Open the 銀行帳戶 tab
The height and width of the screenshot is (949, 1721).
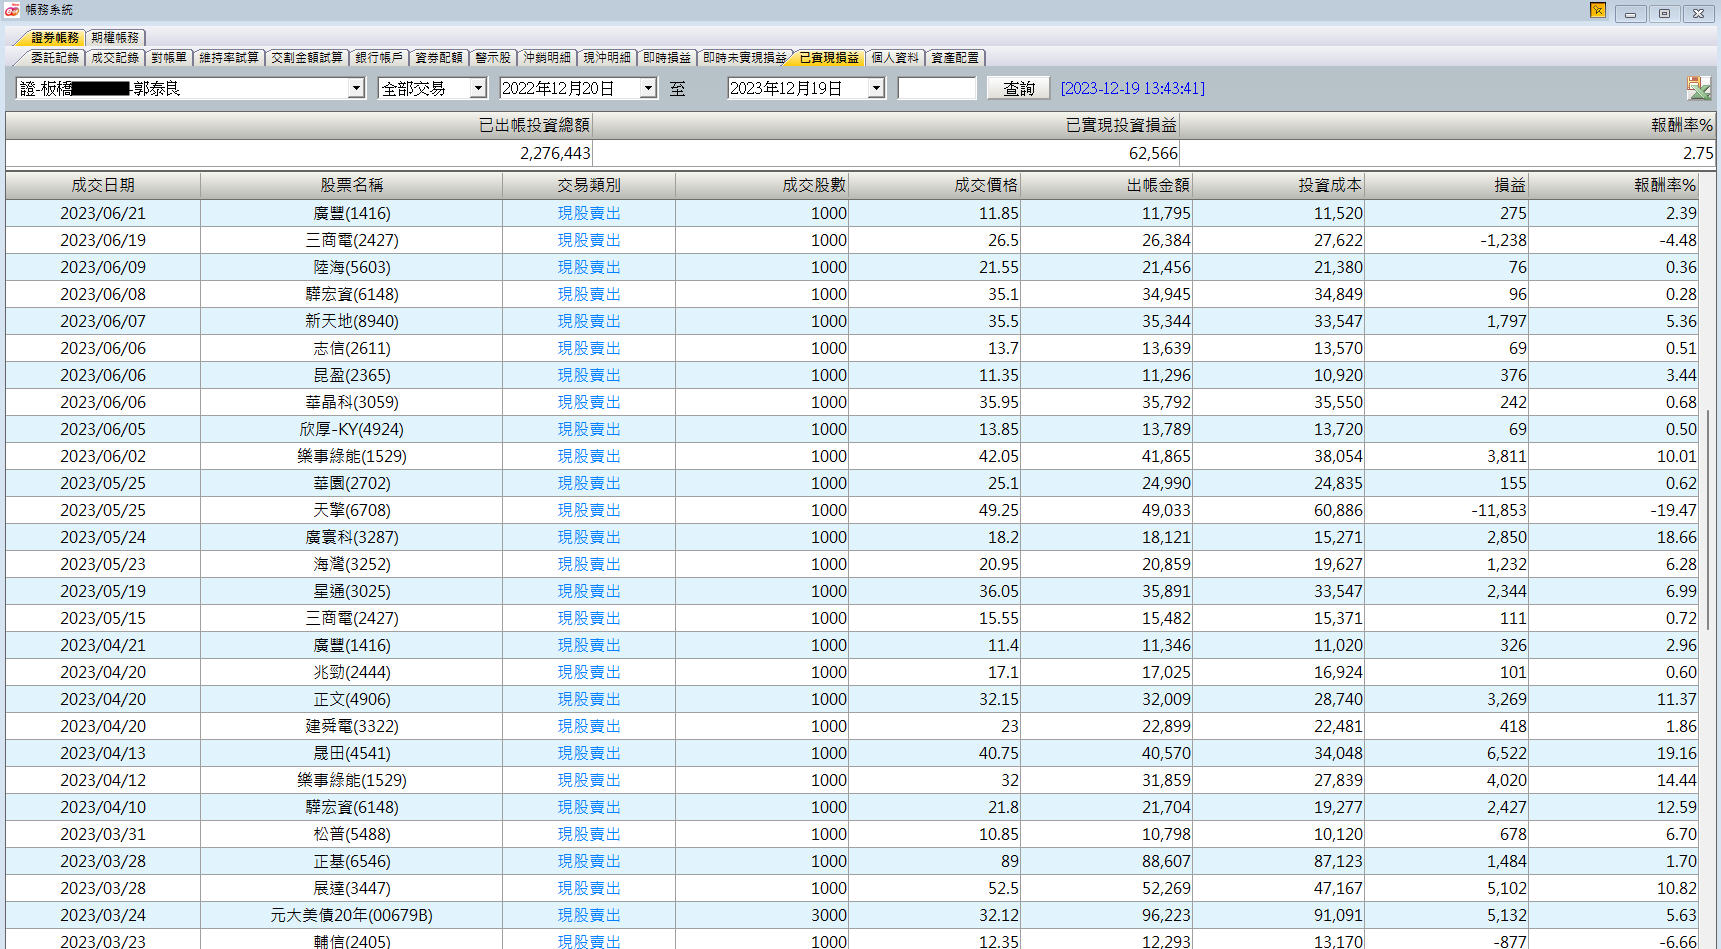(x=379, y=57)
